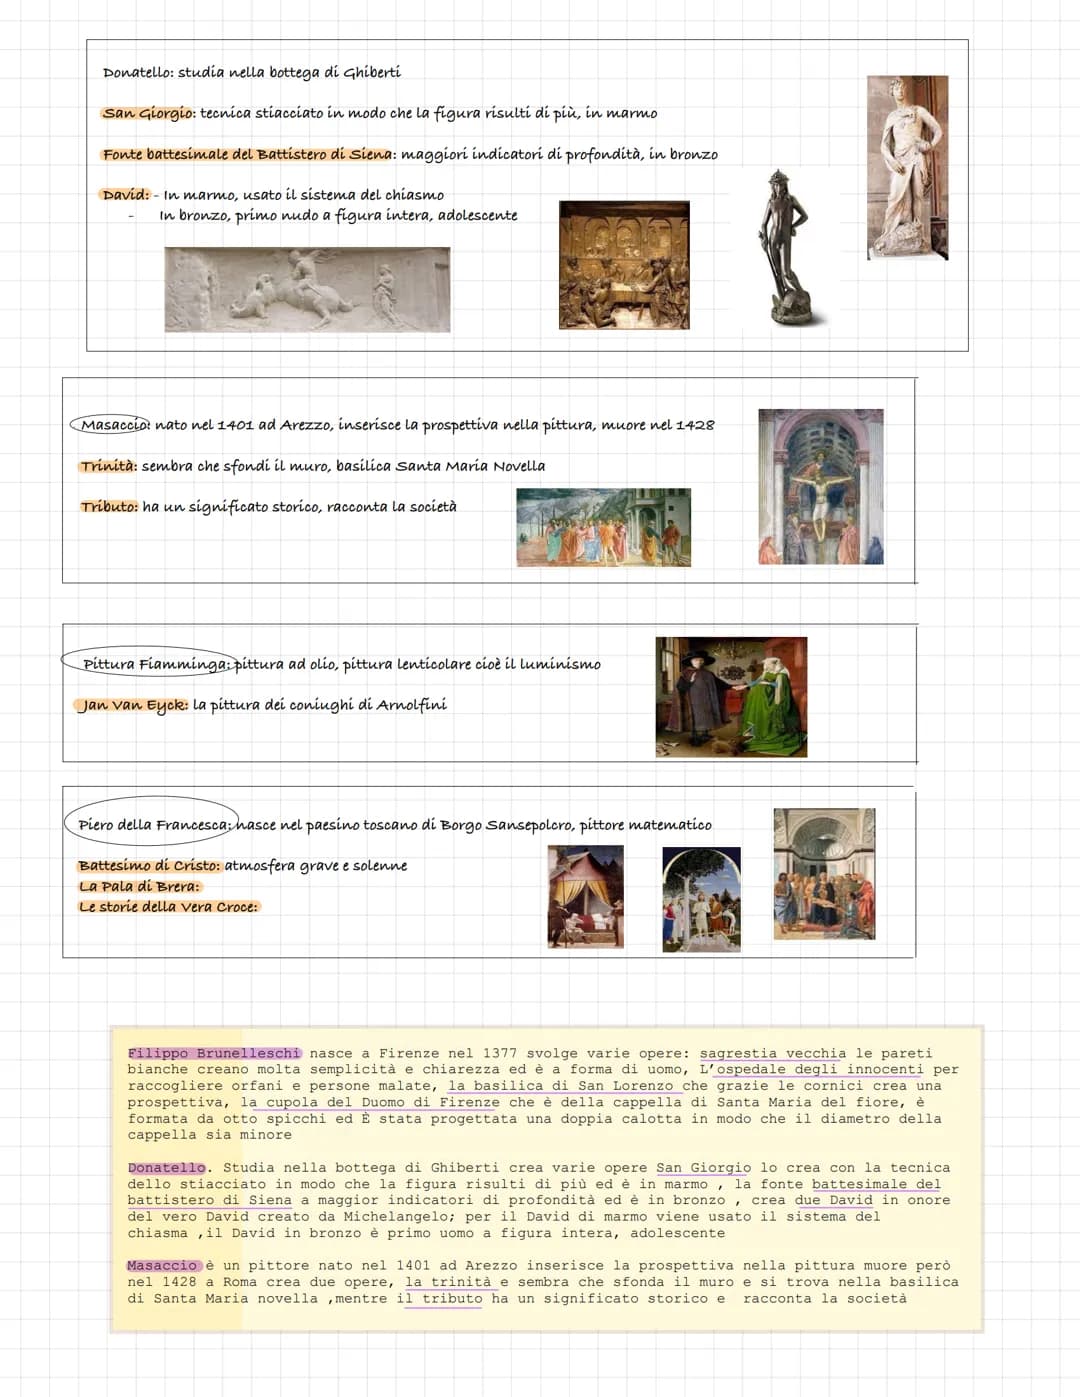
Task: Click the Battesimo di Cristo painting
Action: coord(701,899)
